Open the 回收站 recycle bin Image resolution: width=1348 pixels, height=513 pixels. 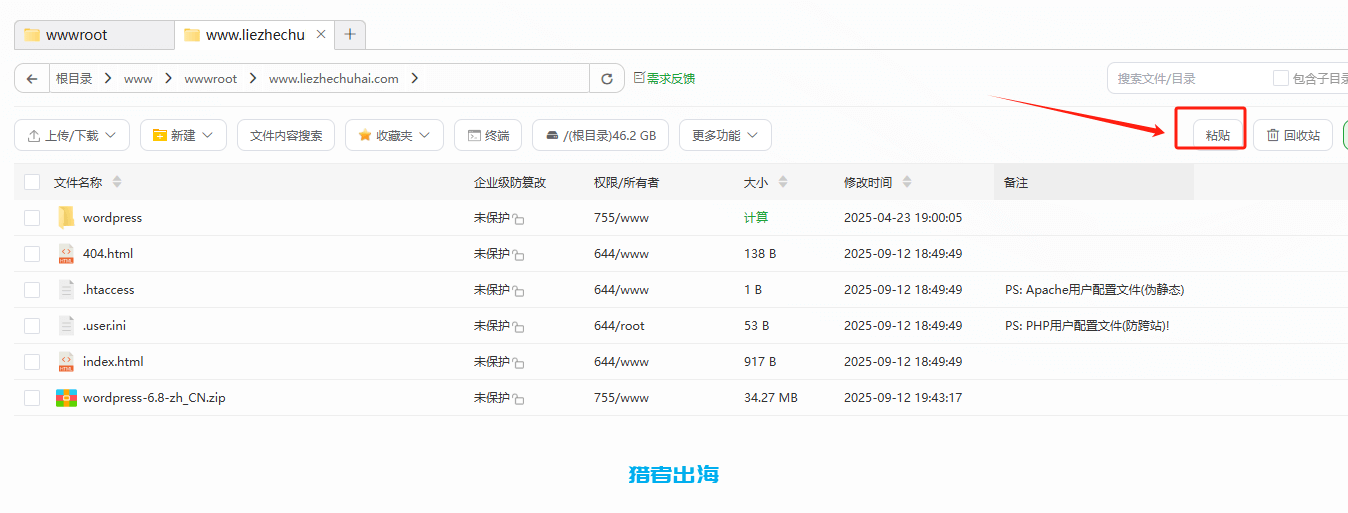pos(1292,135)
